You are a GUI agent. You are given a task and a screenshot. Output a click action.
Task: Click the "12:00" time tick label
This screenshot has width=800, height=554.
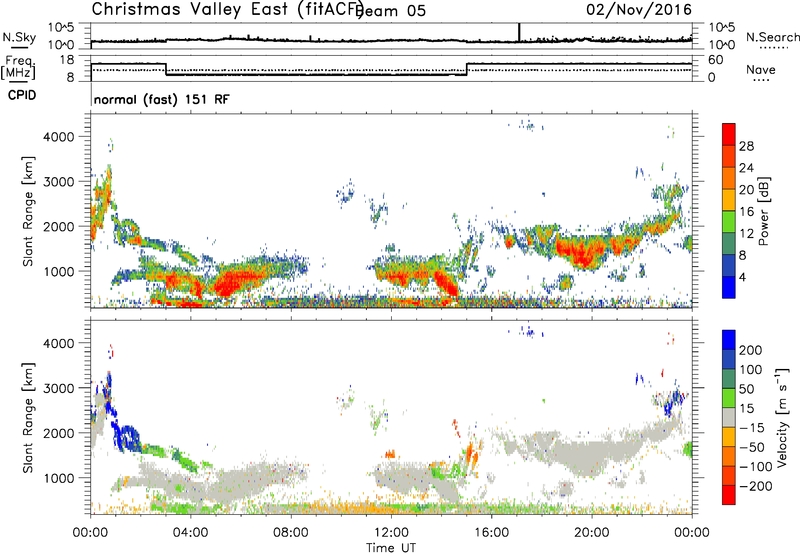[391, 533]
